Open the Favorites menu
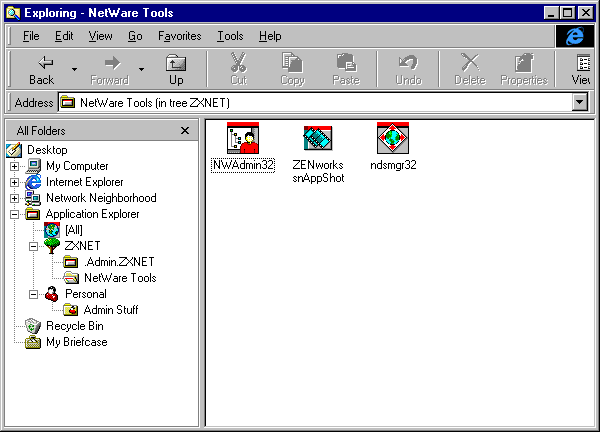This screenshot has height=432, width=600. pos(179,36)
